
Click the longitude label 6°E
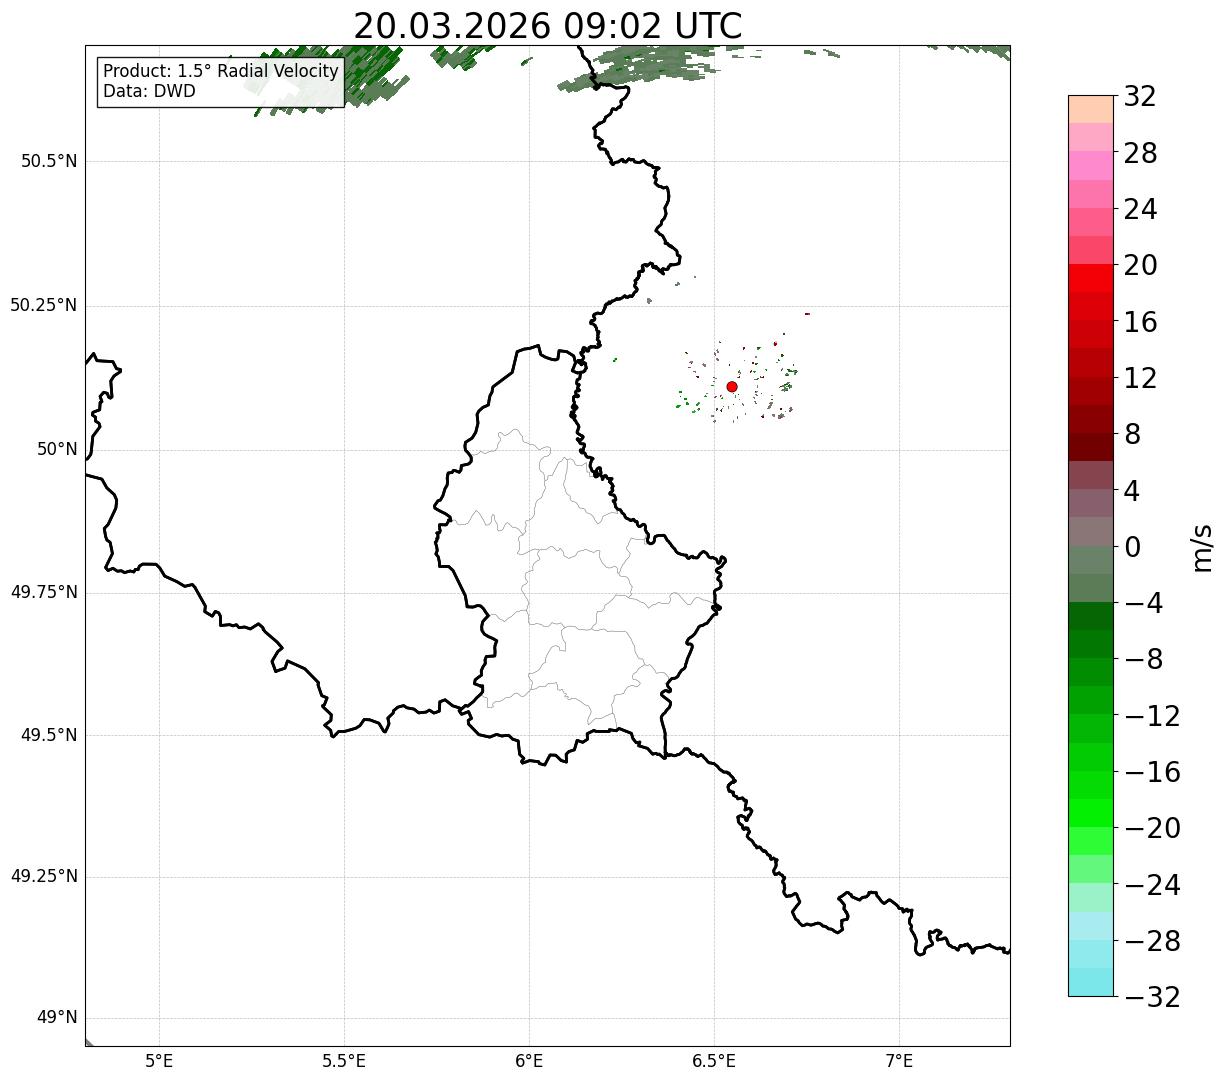529,1061
